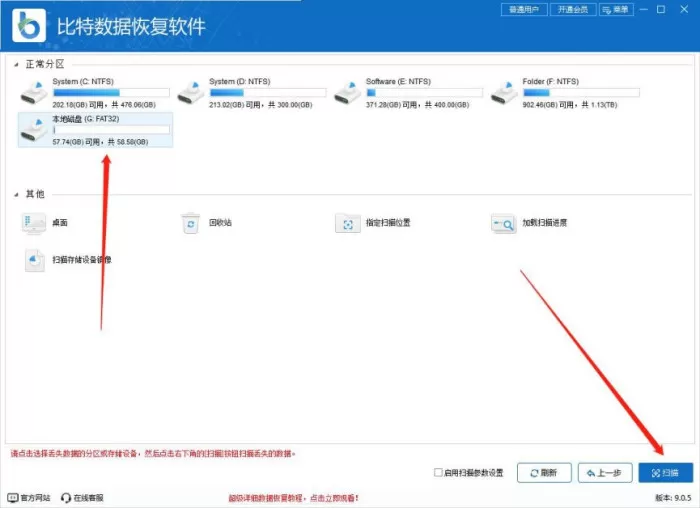Image resolution: width=700 pixels, height=508 pixels.
Task: Click the blue 扫描 scan button
Action: tap(666, 473)
